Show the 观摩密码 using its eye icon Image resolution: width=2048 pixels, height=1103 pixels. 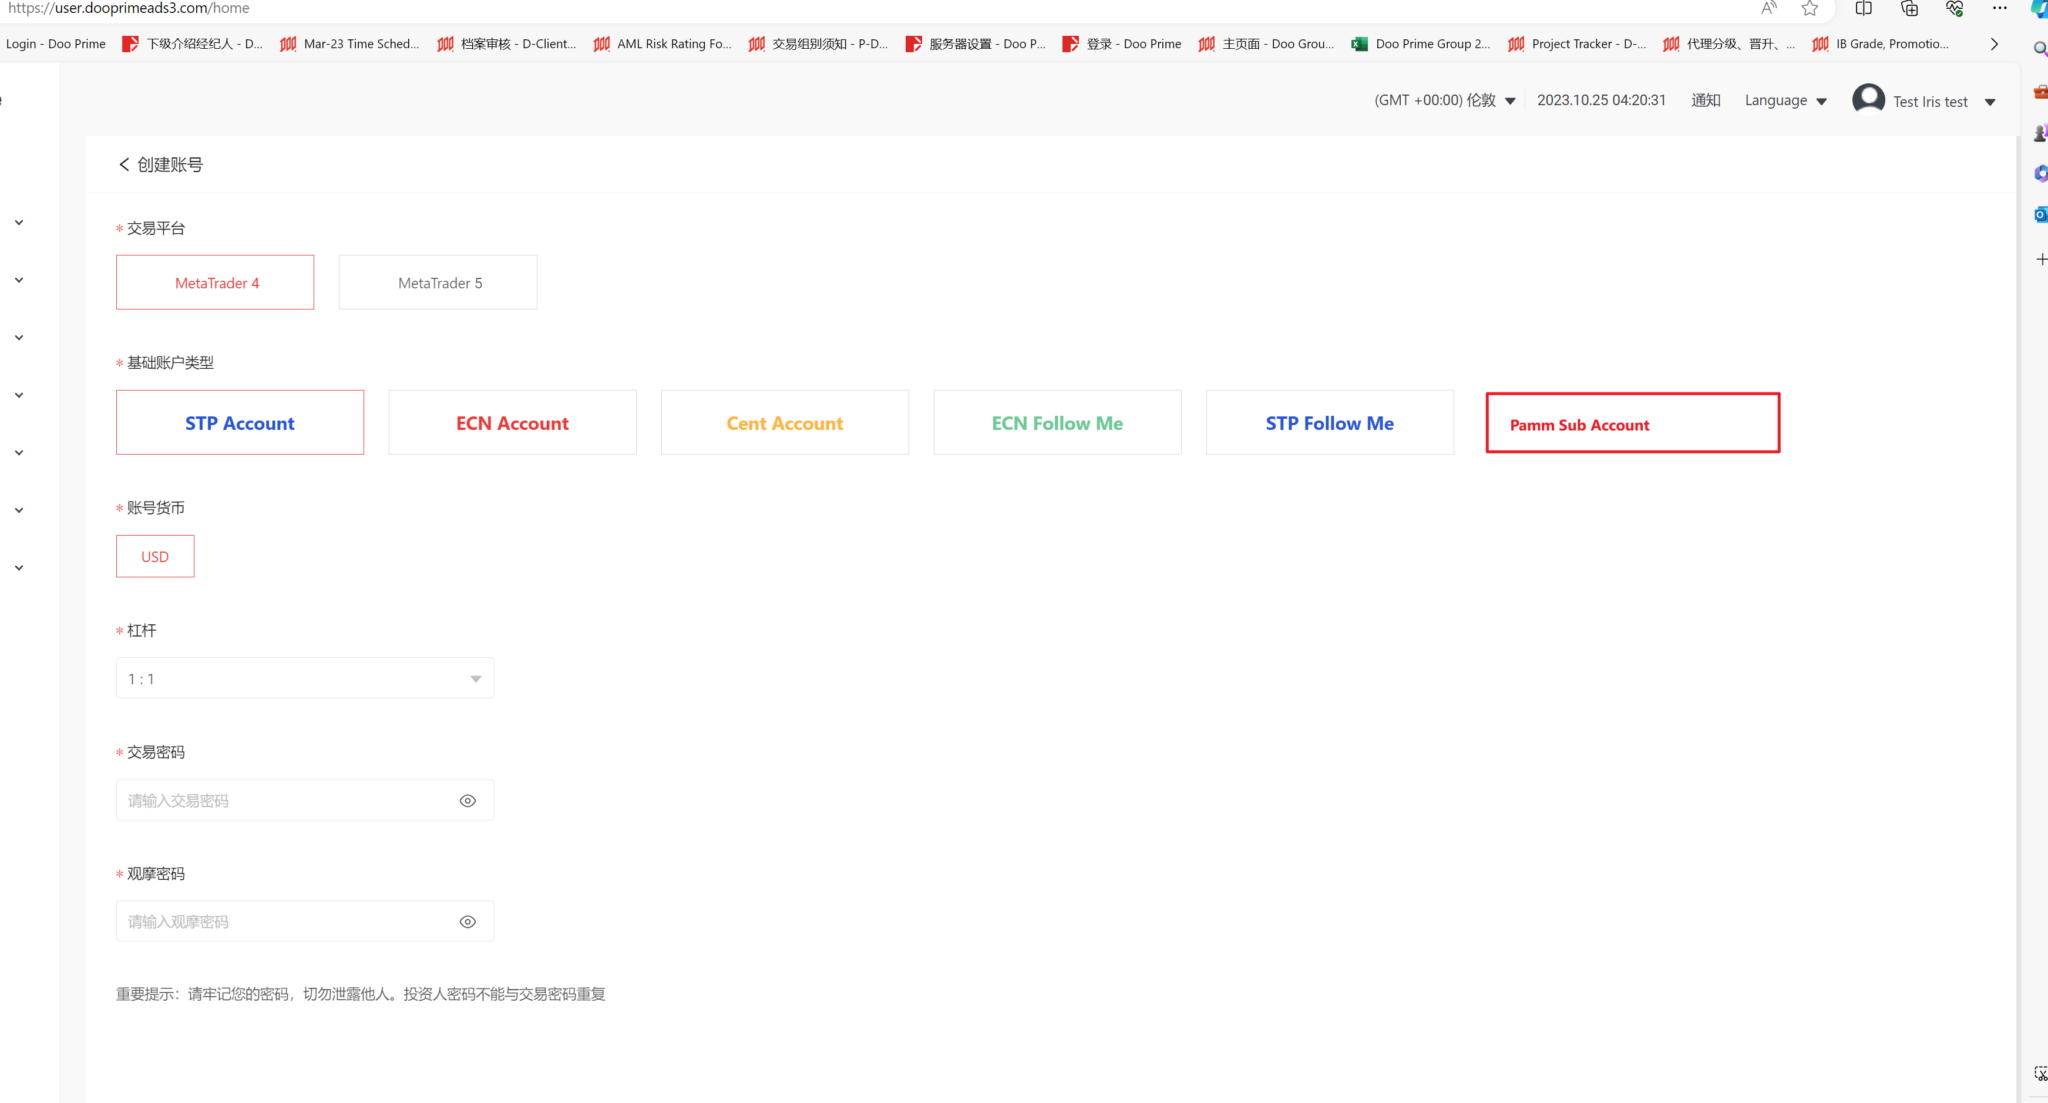tap(467, 921)
